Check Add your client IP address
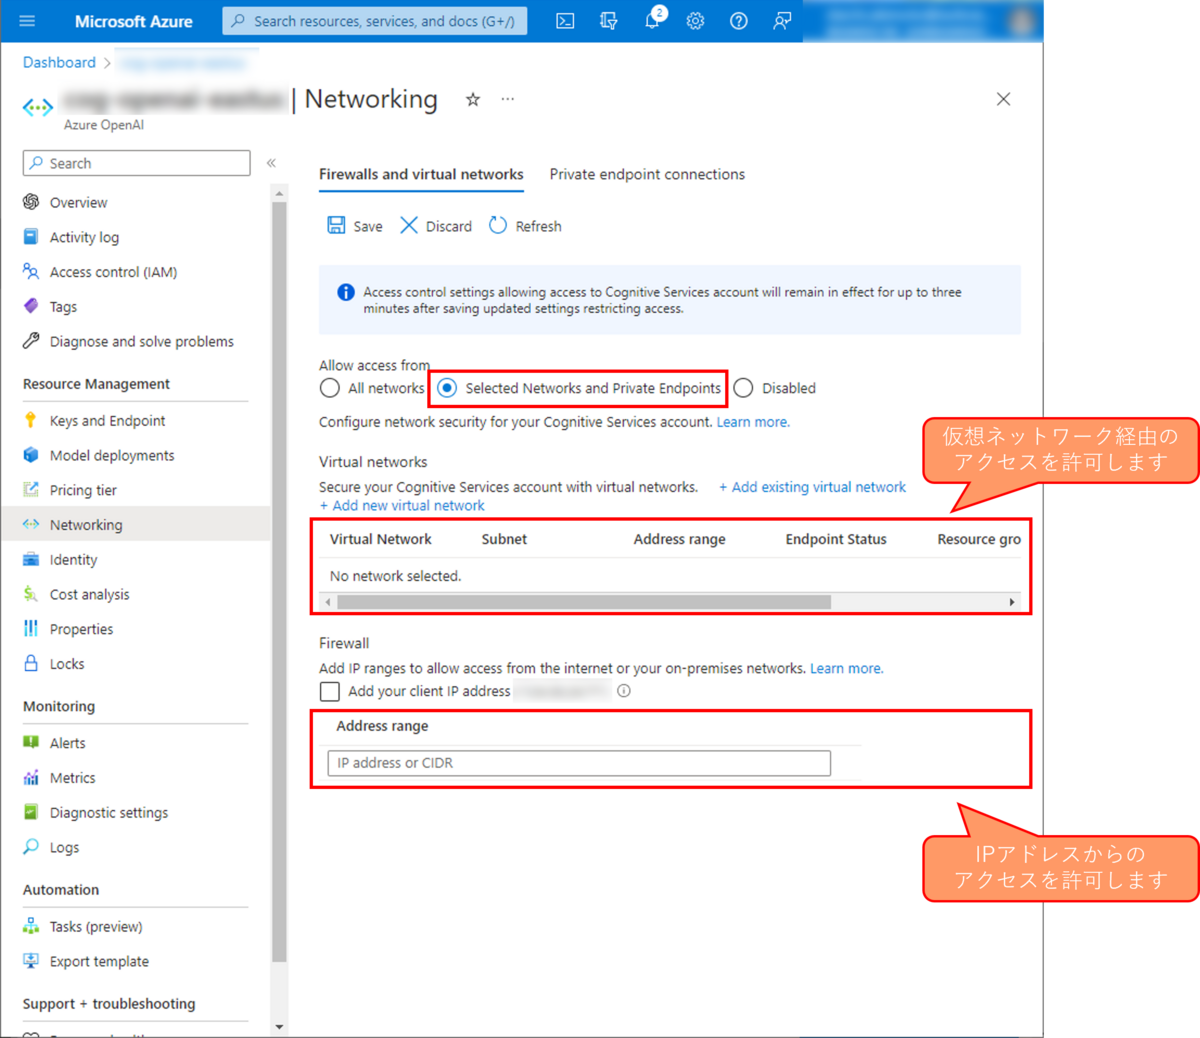This screenshot has width=1200, height=1038. pos(330,691)
